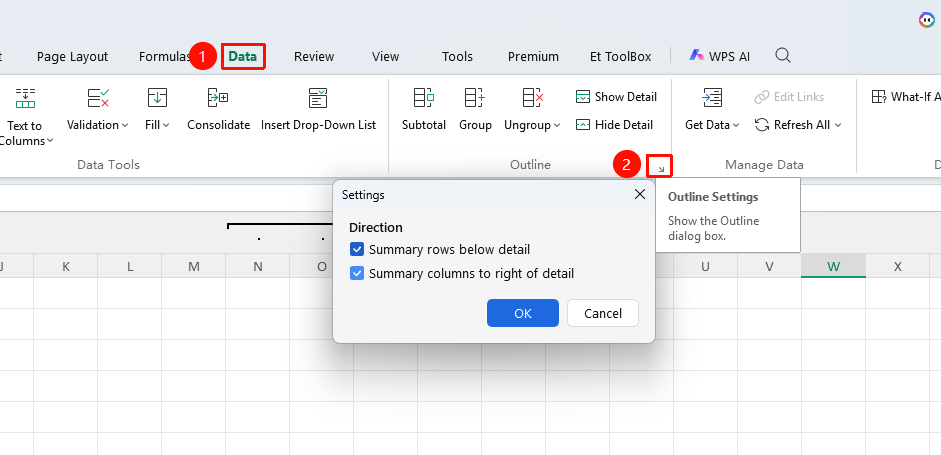Close the Settings dialog with X

(x=640, y=194)
